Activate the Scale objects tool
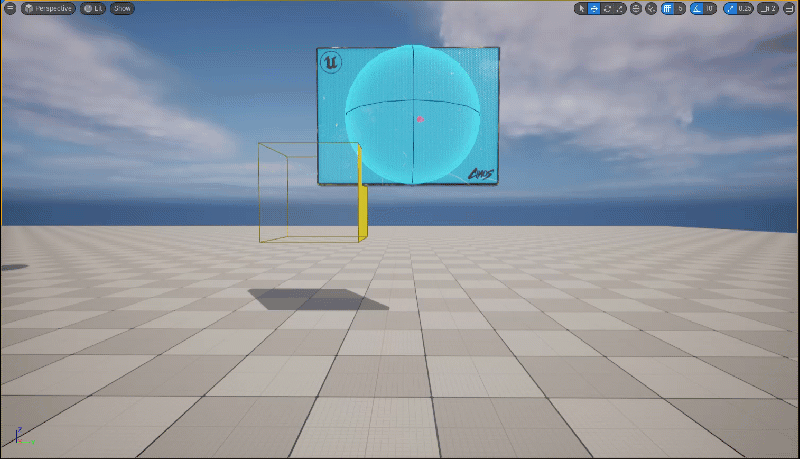800x459 pixels. (x=619, y=8)
